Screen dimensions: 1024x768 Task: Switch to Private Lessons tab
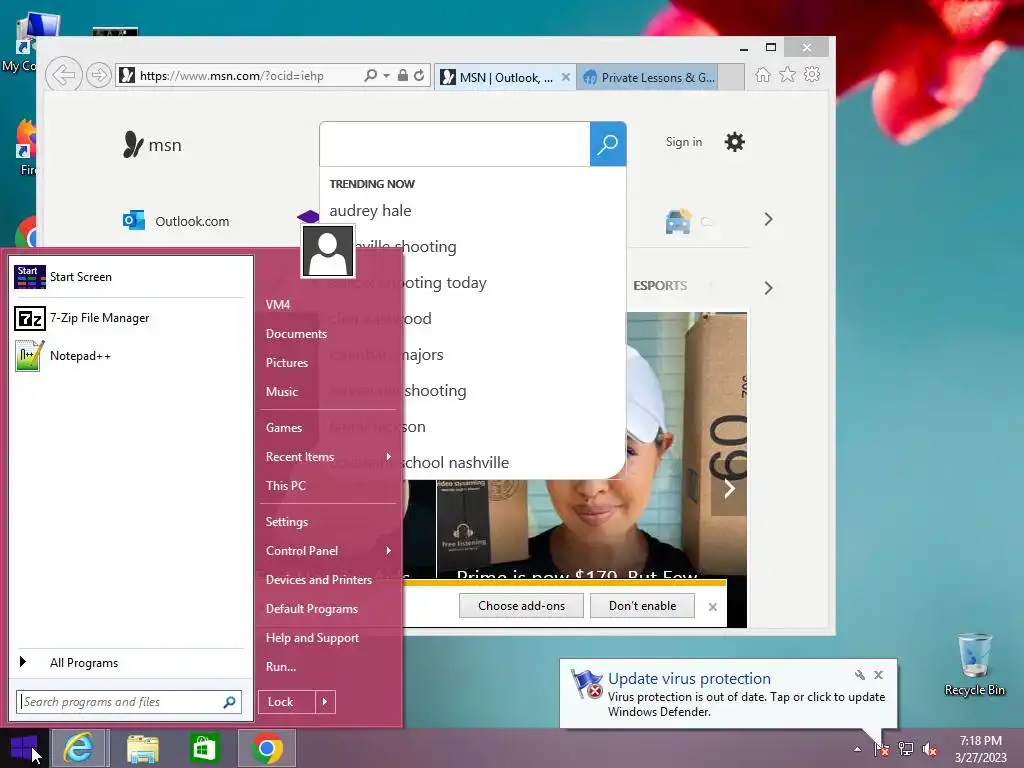click(x=648, y=77)
